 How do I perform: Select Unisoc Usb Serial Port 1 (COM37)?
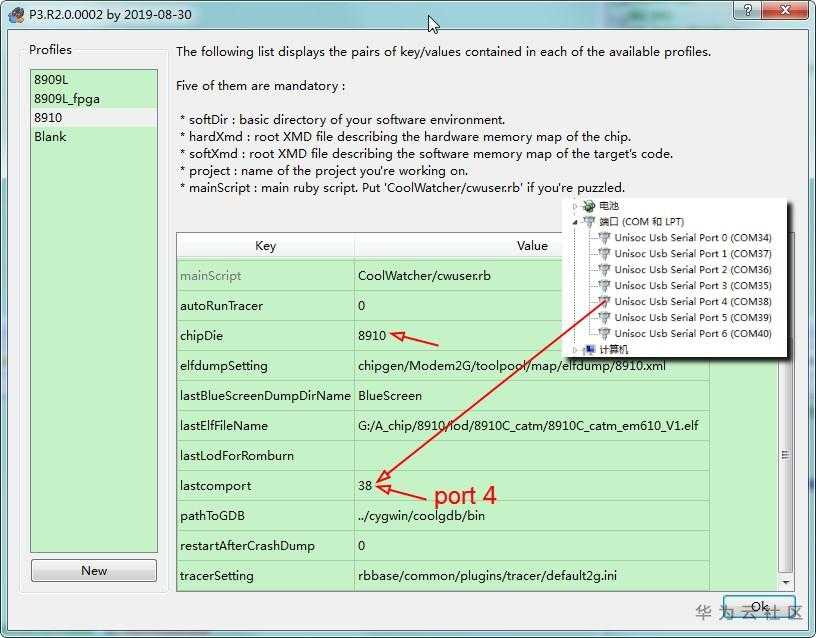[x=693, y=254]
